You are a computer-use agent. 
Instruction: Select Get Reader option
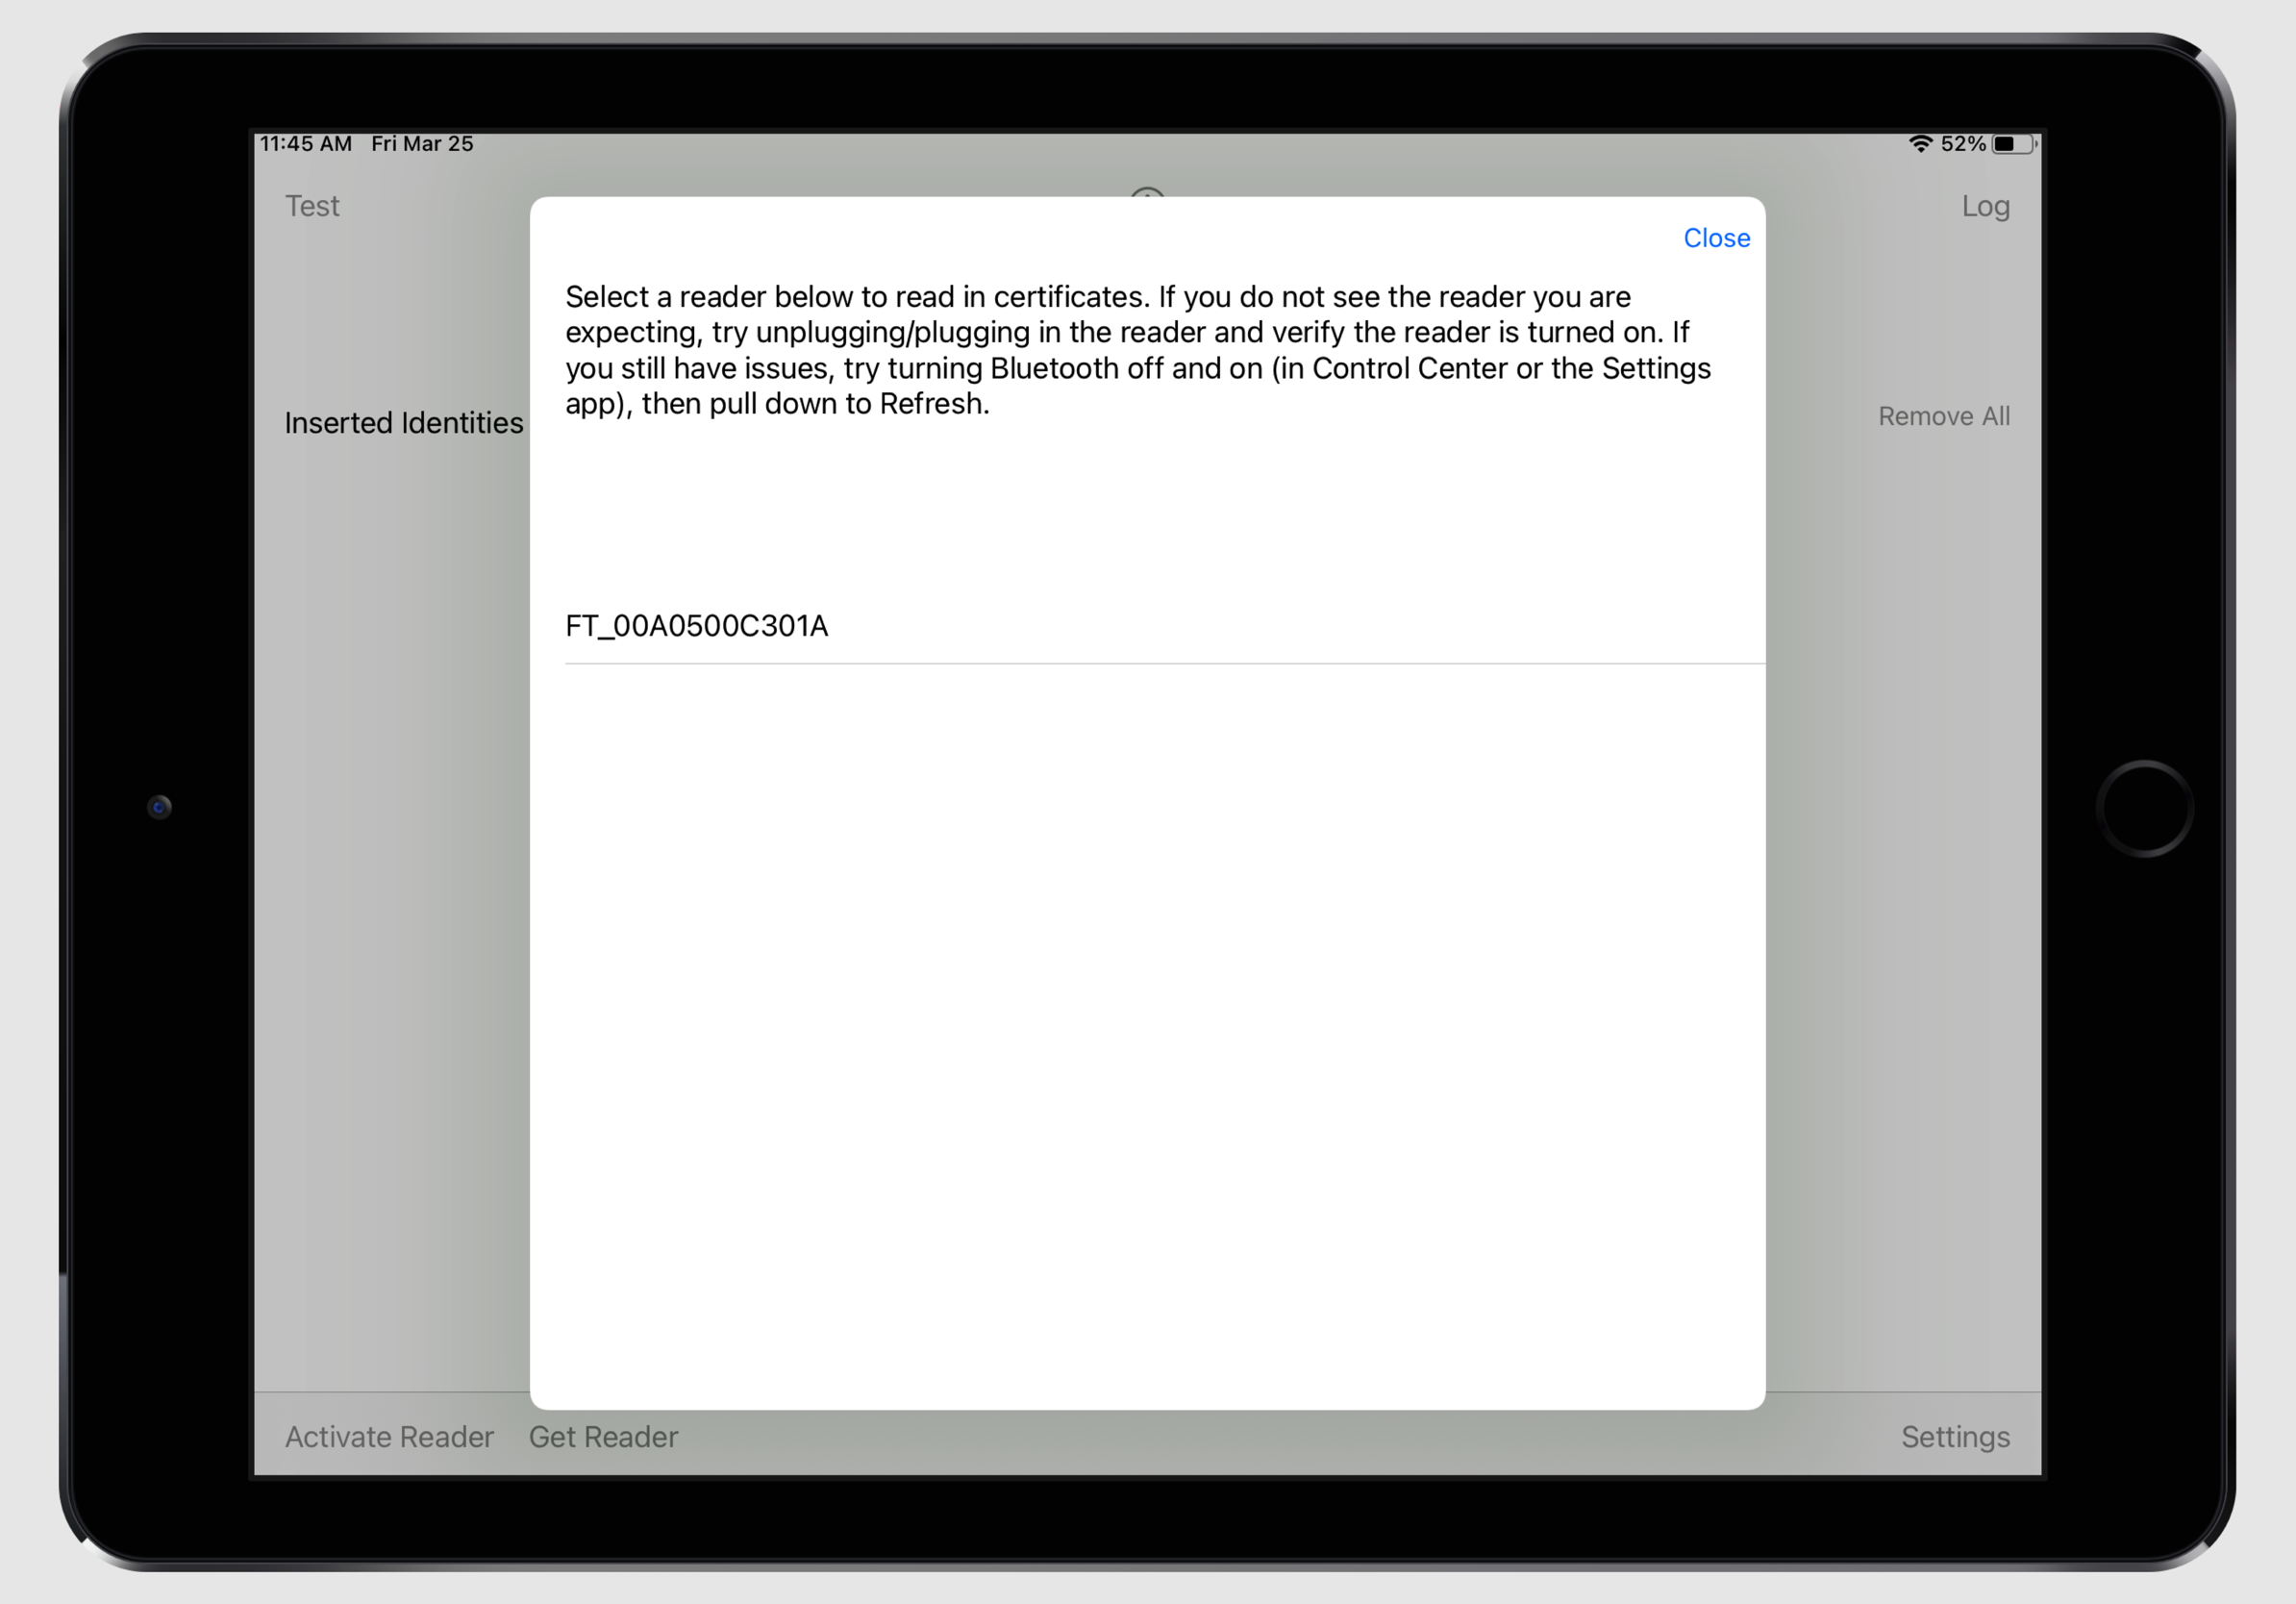pos(606,1435)
